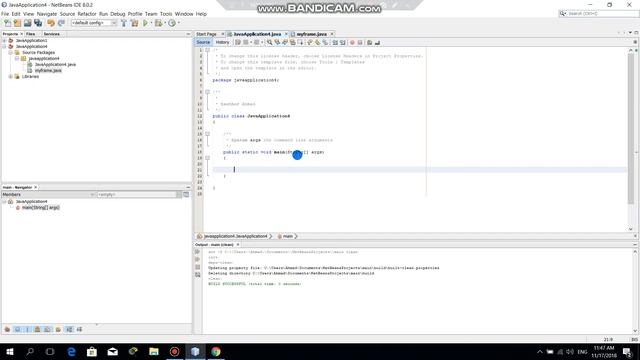Open Windows Start menu

(9, 351)
